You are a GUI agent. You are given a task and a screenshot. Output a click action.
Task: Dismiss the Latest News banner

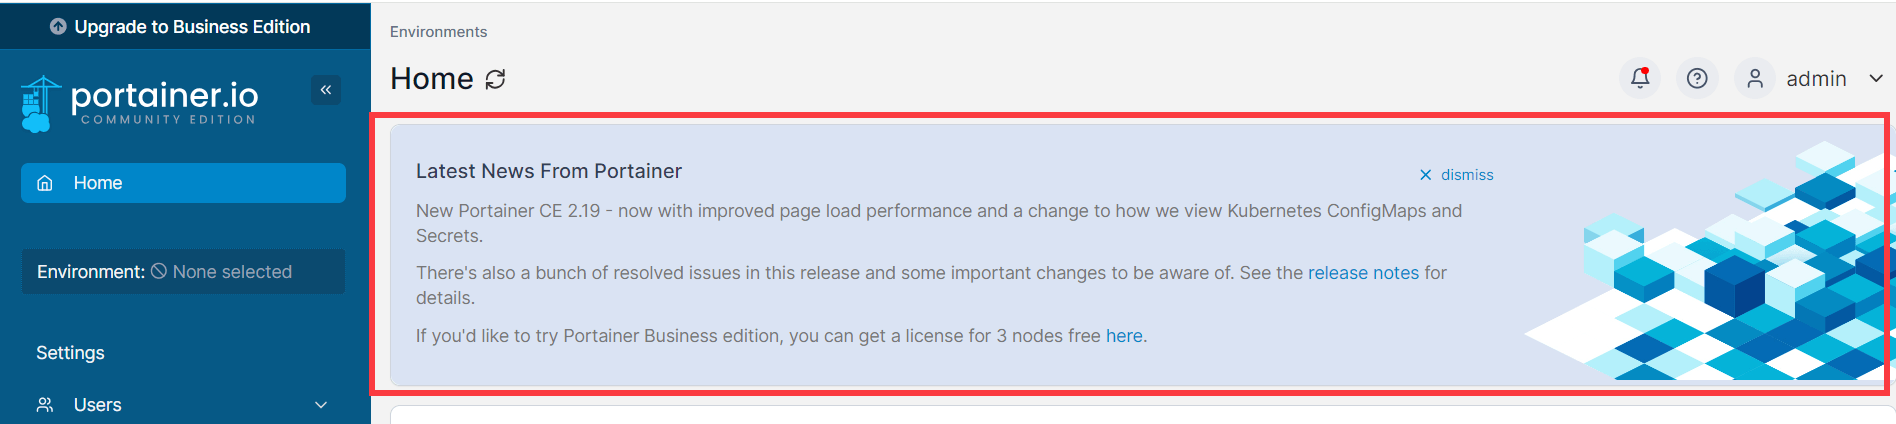click(x=1456, y=175)
